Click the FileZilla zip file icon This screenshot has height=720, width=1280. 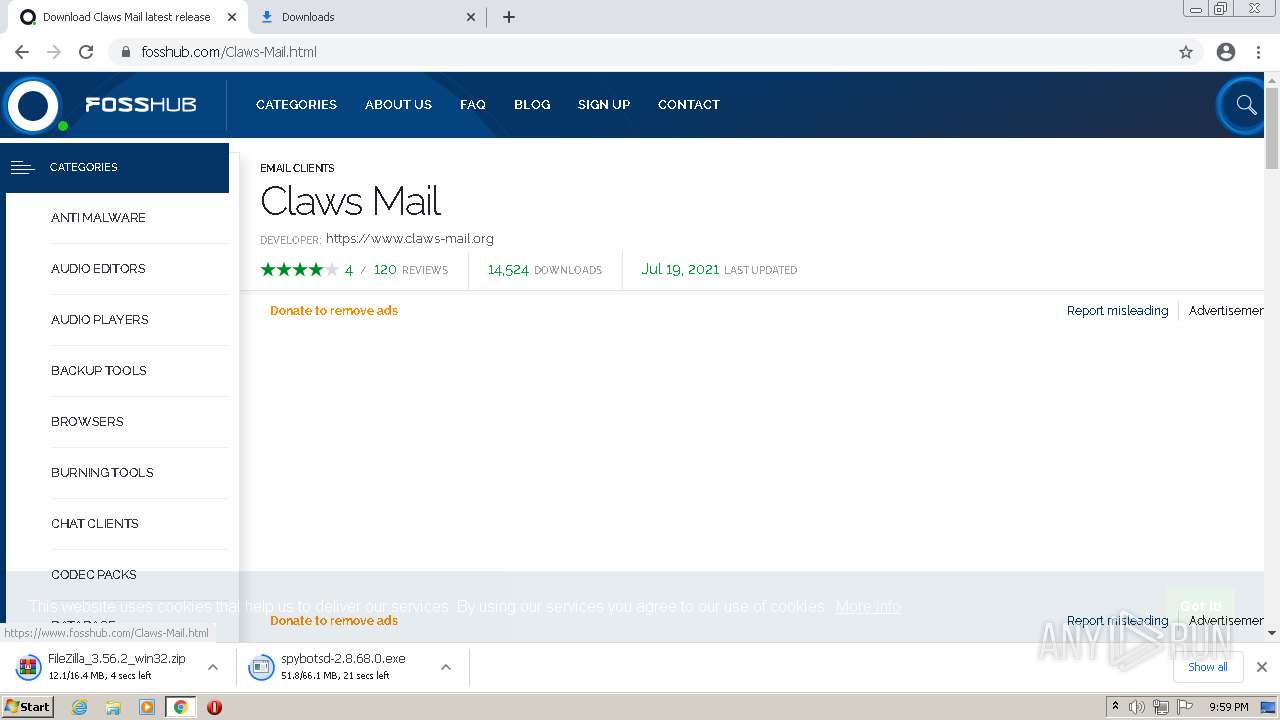tap(28, 667)
